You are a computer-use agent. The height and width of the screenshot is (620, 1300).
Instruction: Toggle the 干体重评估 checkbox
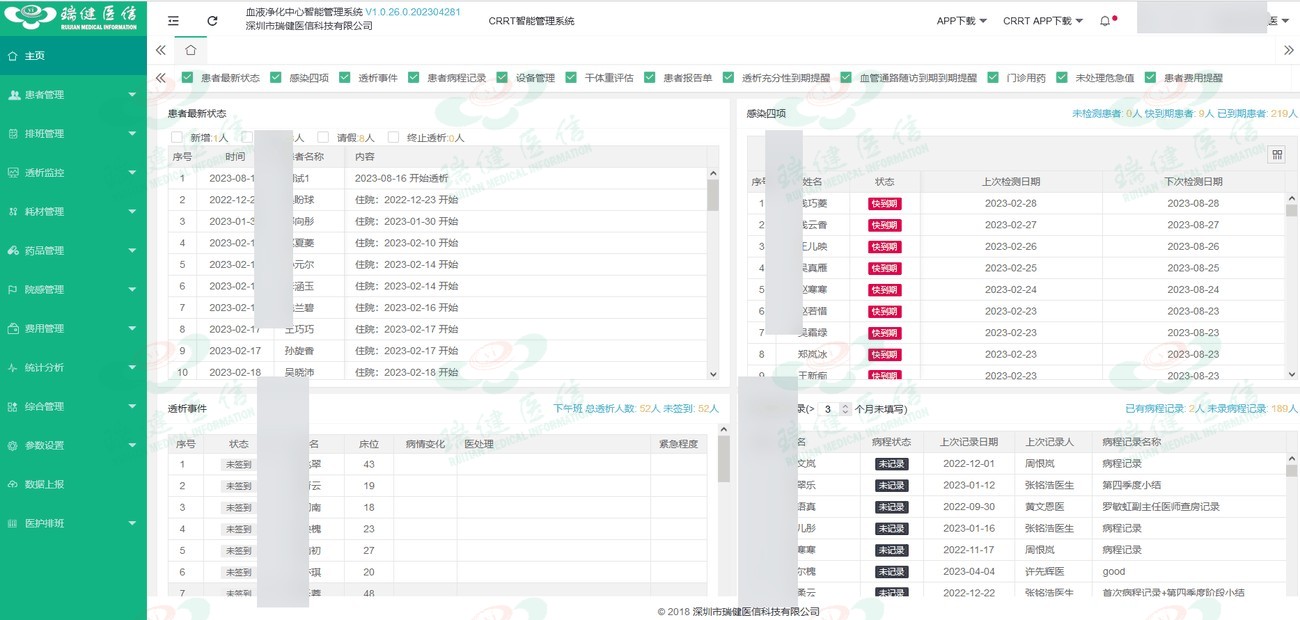point(571,78)
